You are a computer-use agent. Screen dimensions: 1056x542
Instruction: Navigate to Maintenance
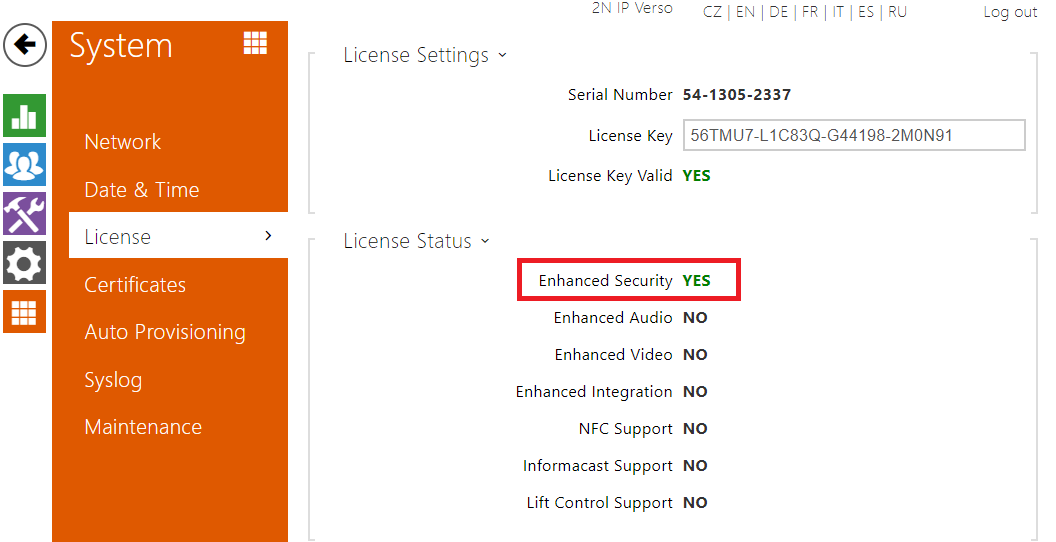[x=143, y=427]
